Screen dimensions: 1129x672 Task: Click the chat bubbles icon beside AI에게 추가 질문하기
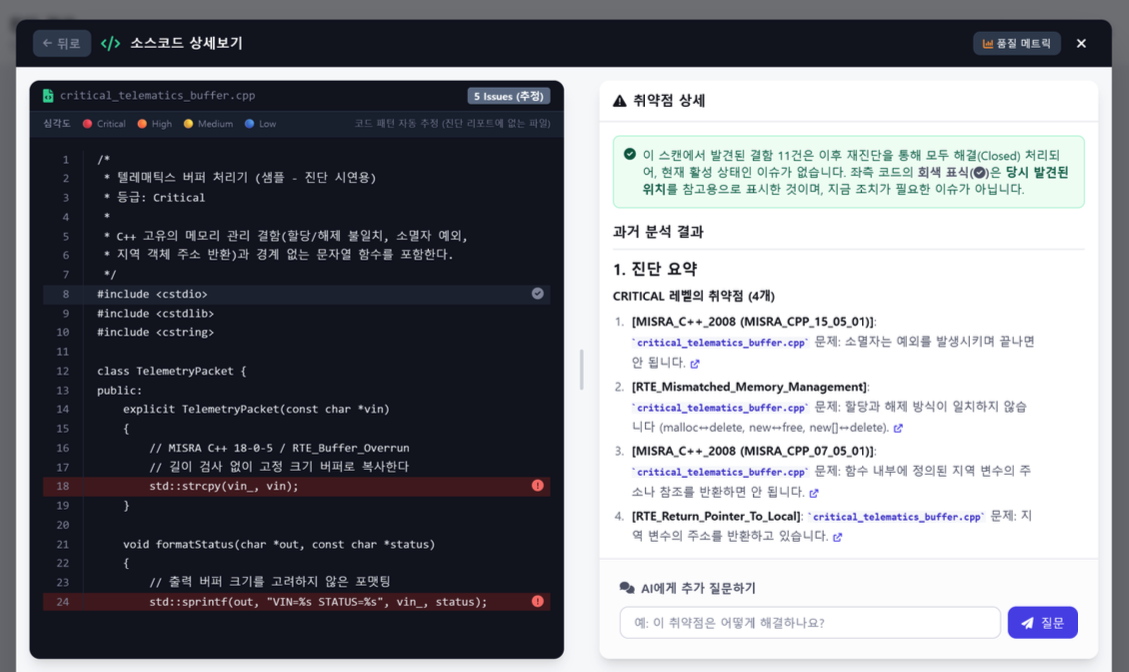626,588
